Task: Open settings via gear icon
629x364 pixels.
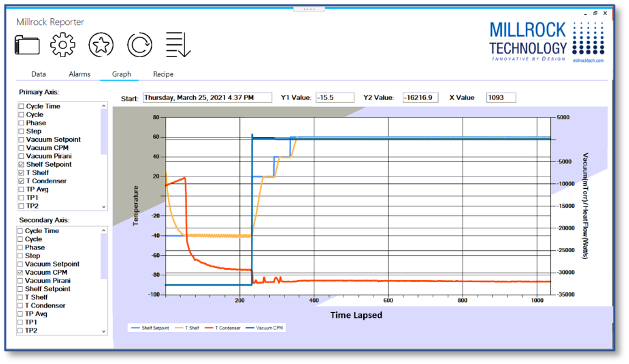Action: pos(62,45)
